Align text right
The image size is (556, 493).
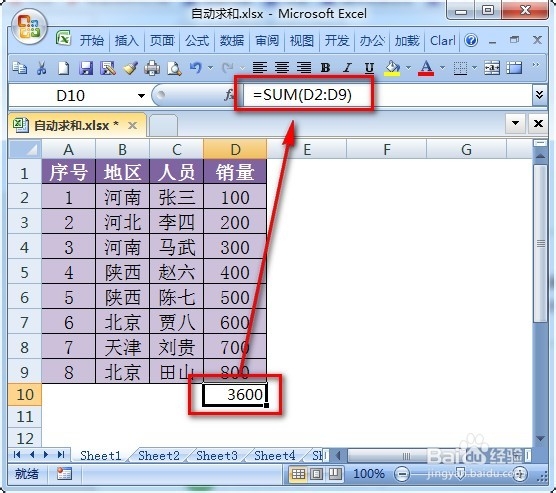304,67
